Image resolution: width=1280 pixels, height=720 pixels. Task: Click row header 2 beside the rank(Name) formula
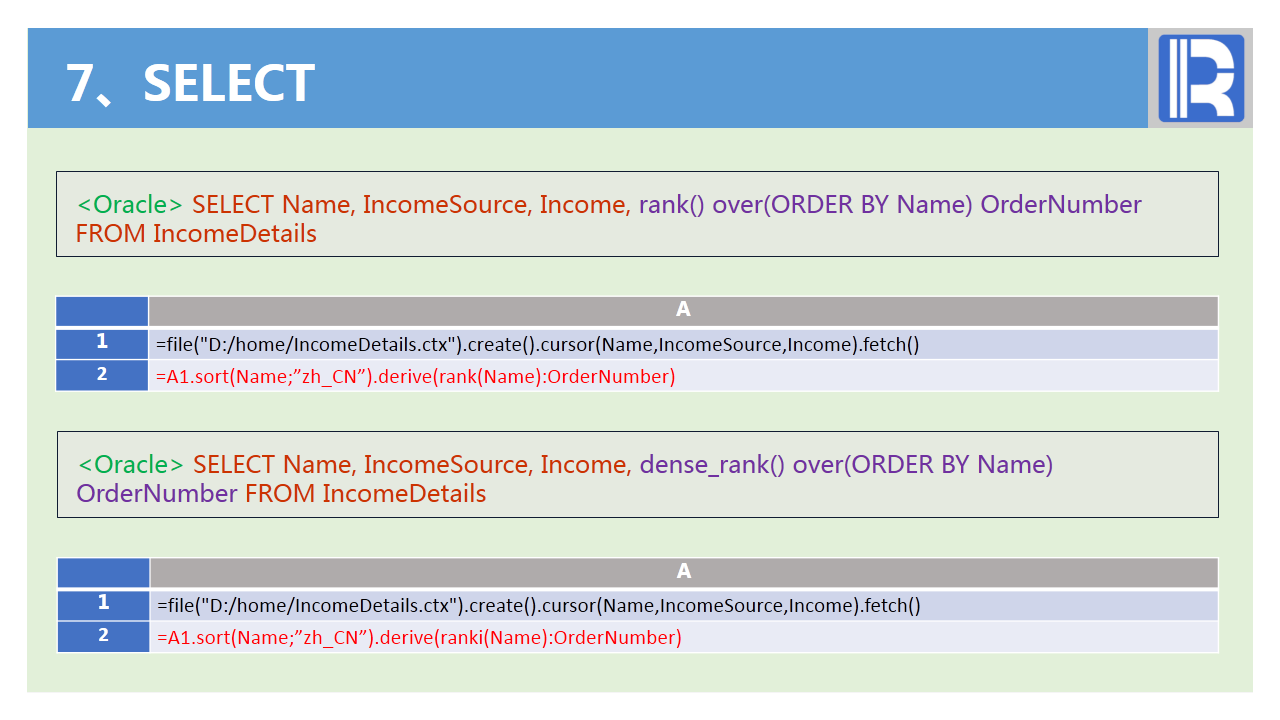coord(102,376)
